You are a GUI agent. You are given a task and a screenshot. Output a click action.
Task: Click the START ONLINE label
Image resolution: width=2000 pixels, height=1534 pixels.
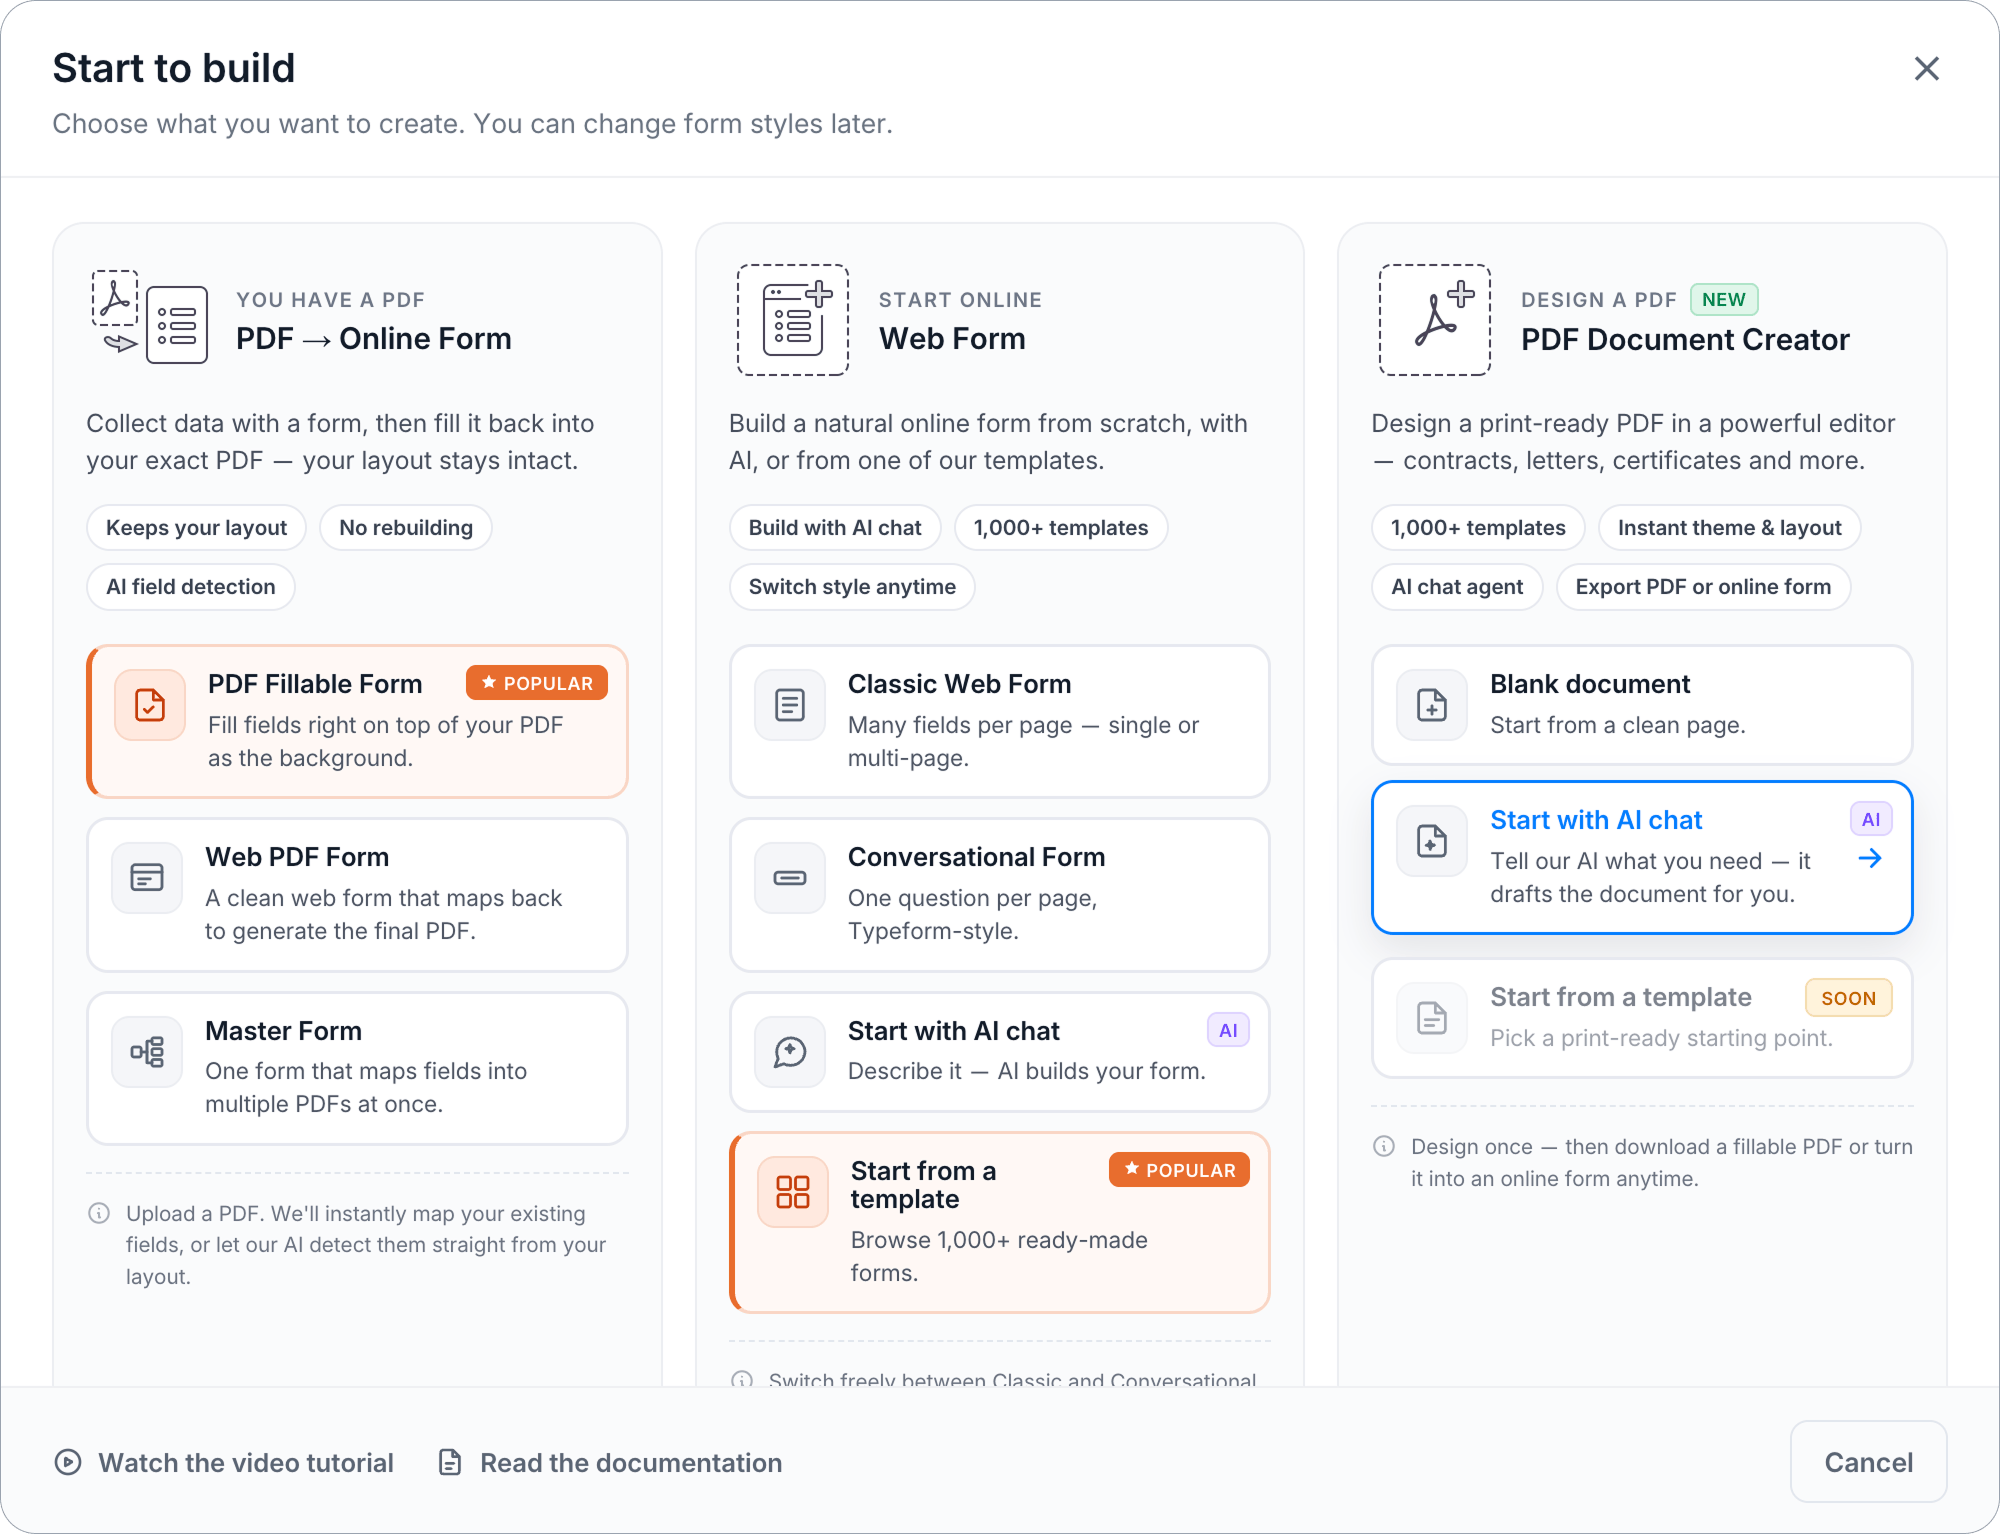tap(960, 300)
